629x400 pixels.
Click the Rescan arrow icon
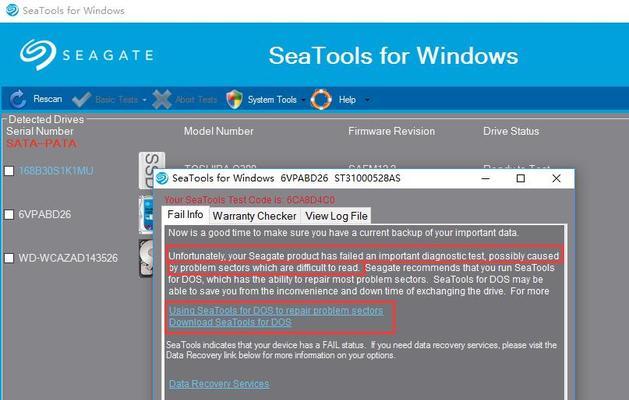click(18, 99)
